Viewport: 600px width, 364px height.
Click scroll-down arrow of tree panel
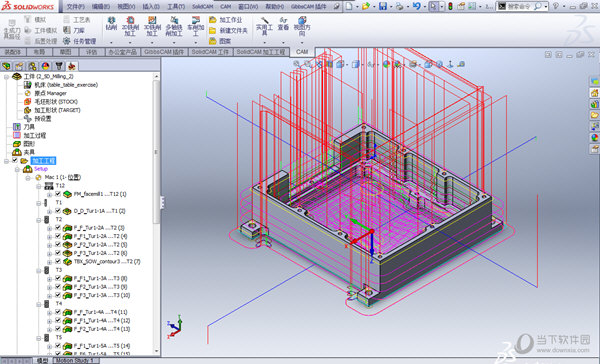pos(156,351)
